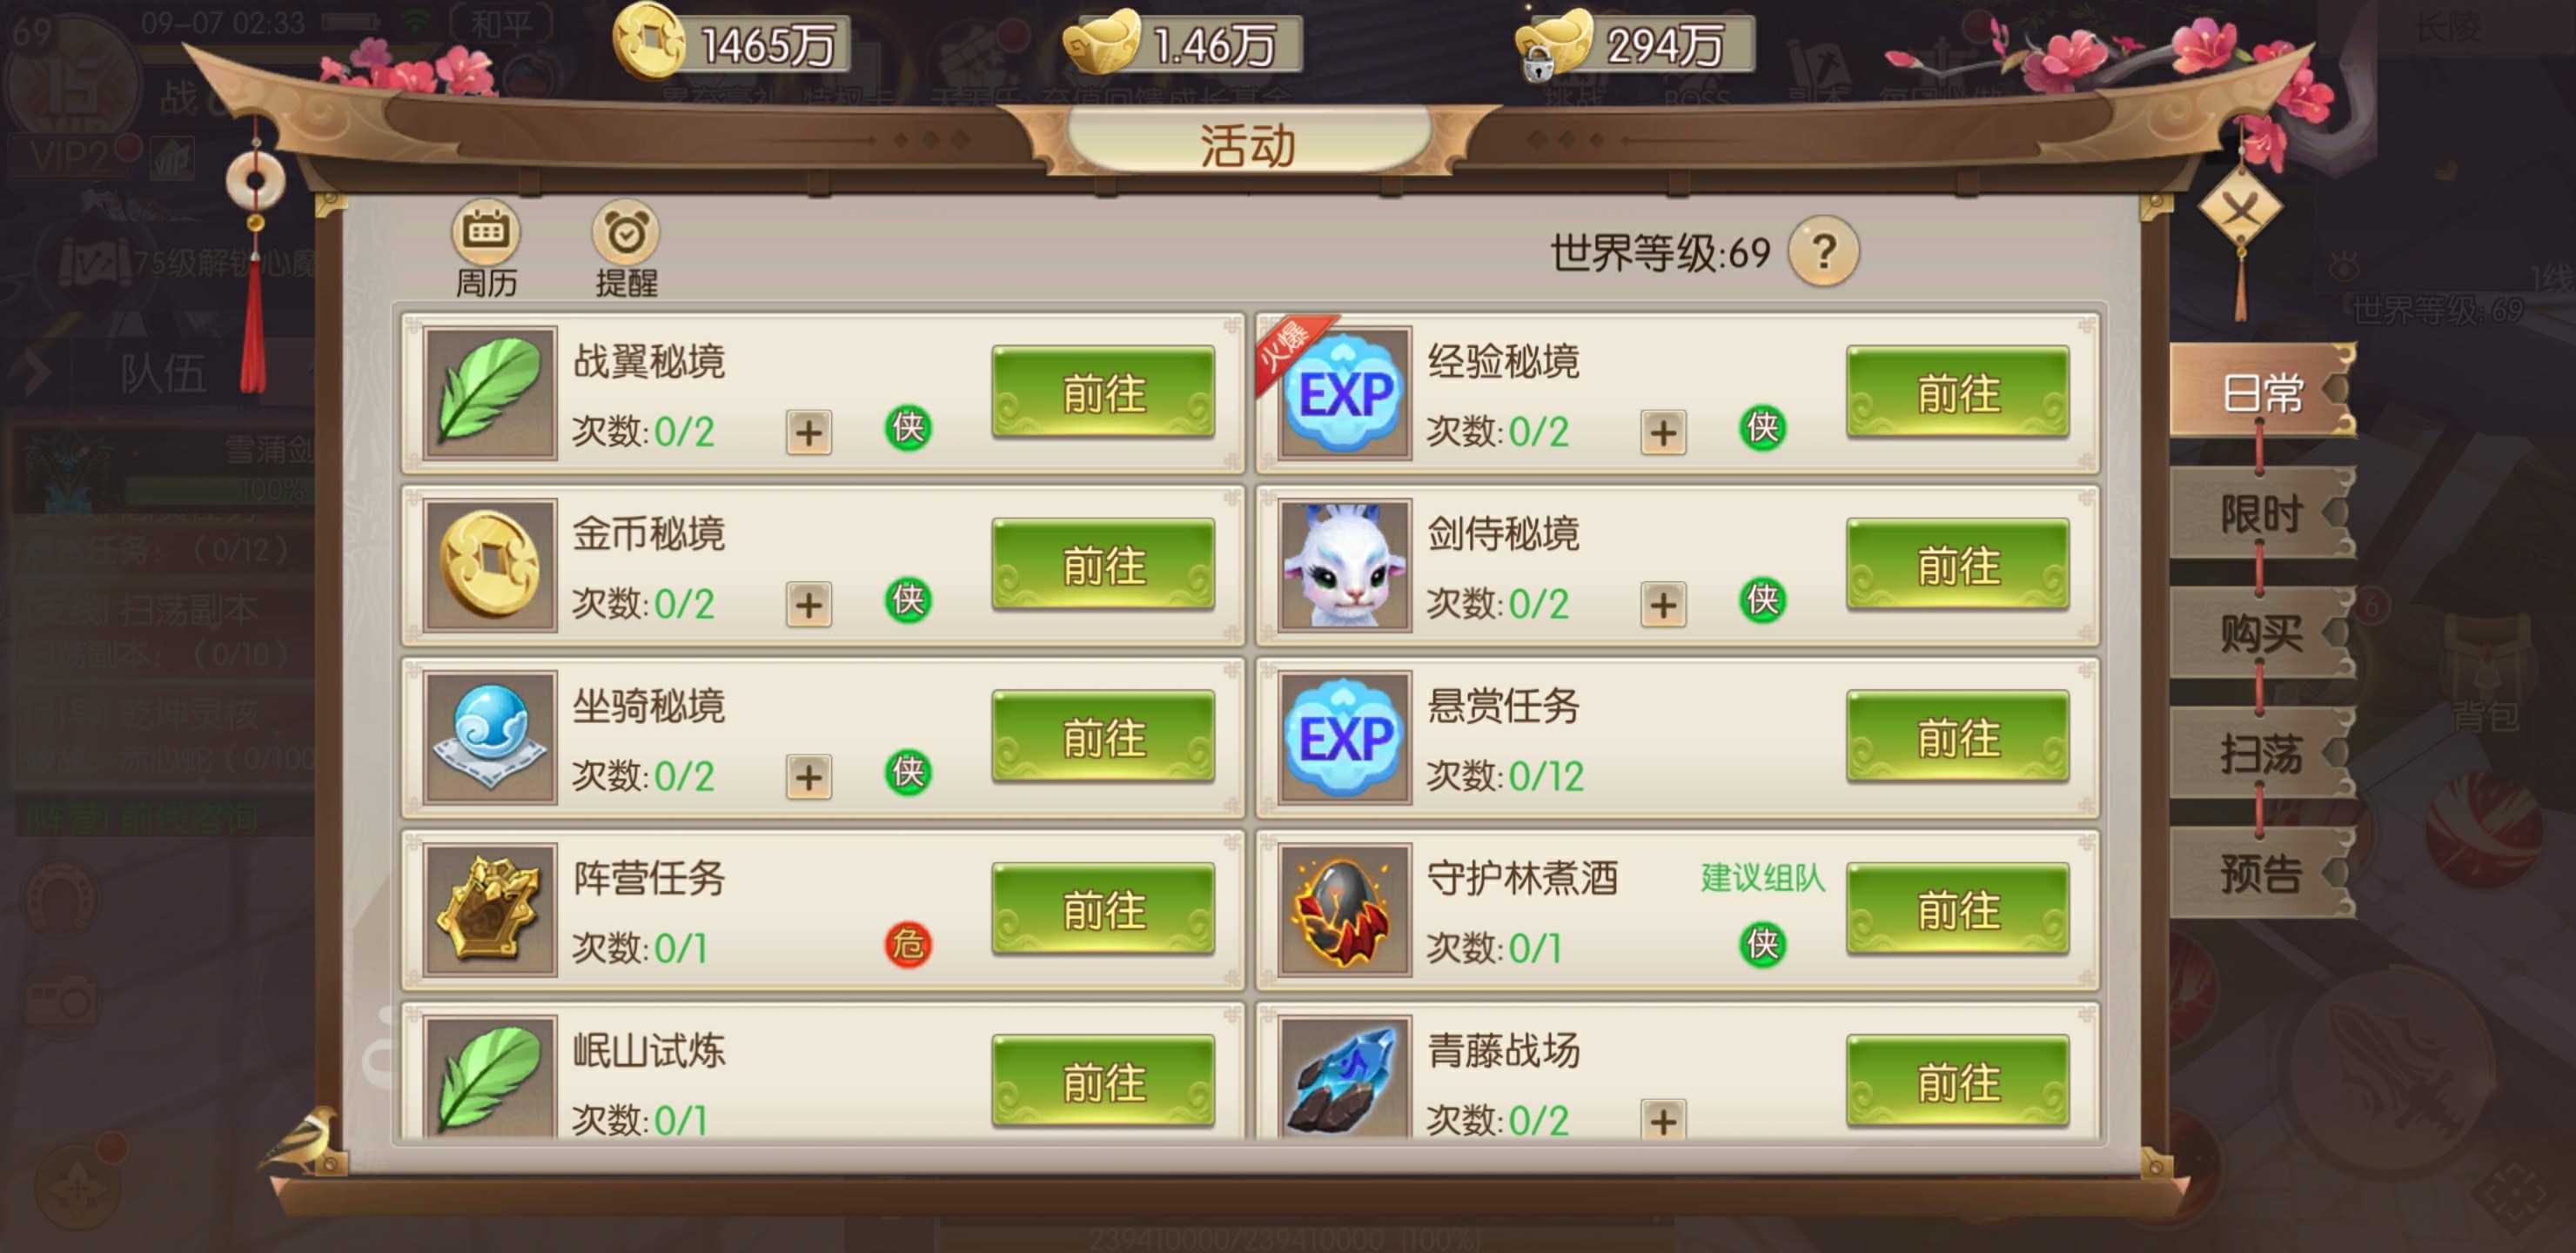This screenshot has width=2576, height=1253.
Task: Add attempts with plus for 战翼秘境
Action: [808, 432]
